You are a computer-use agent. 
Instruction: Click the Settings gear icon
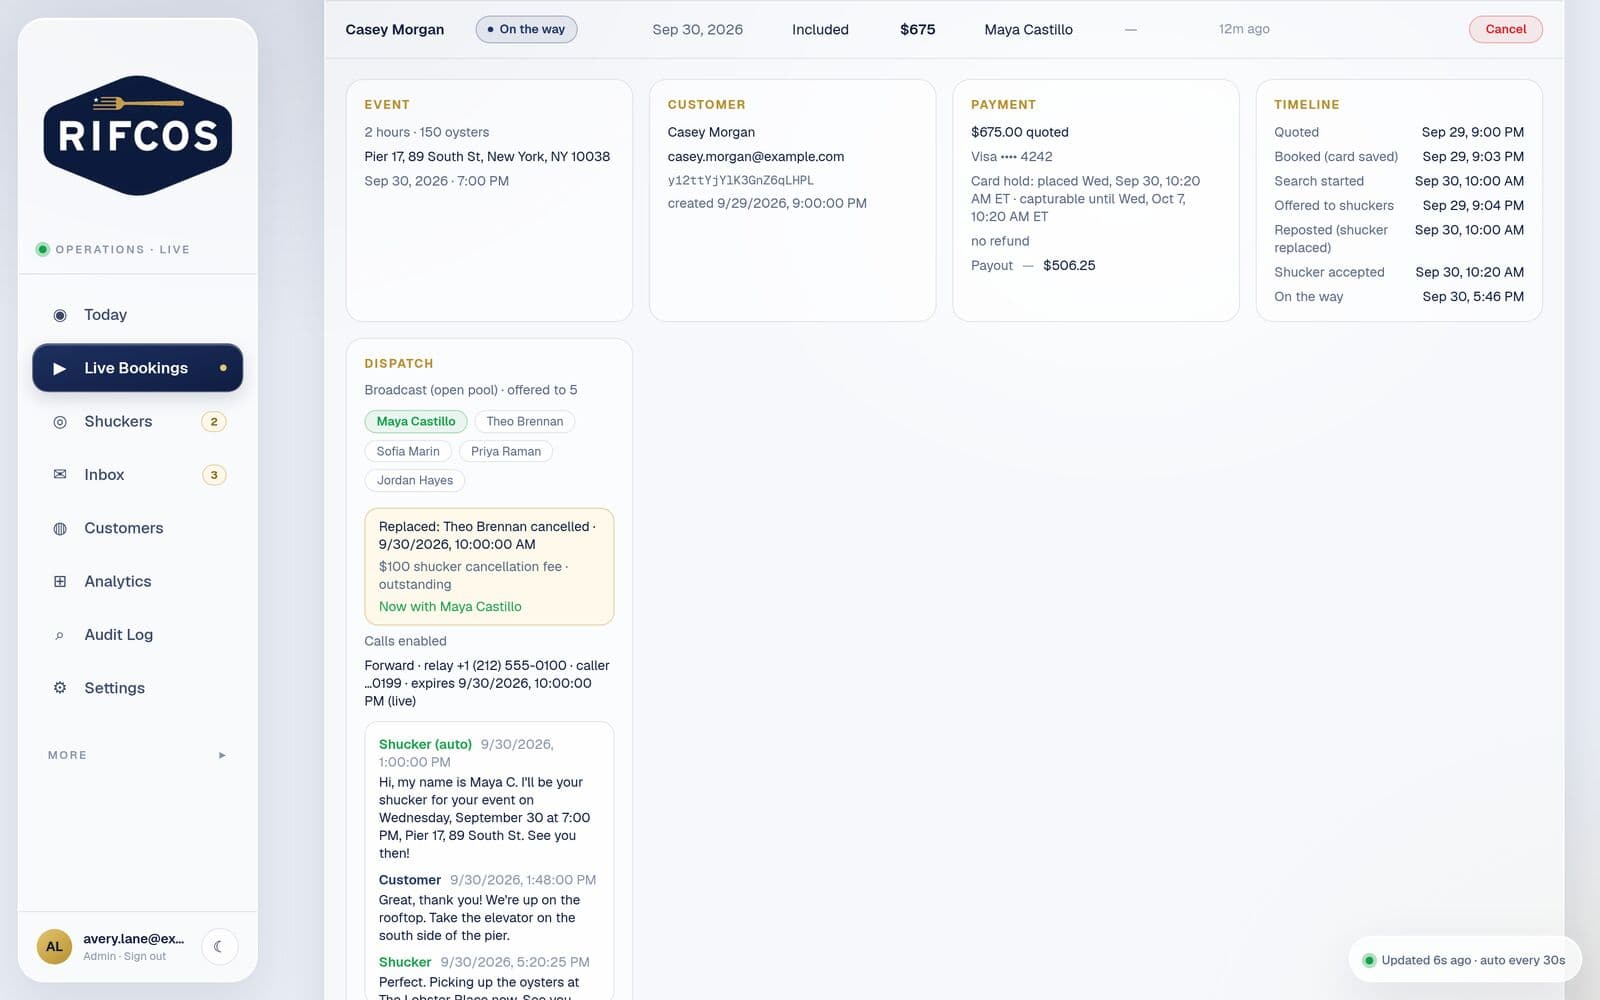60,688
